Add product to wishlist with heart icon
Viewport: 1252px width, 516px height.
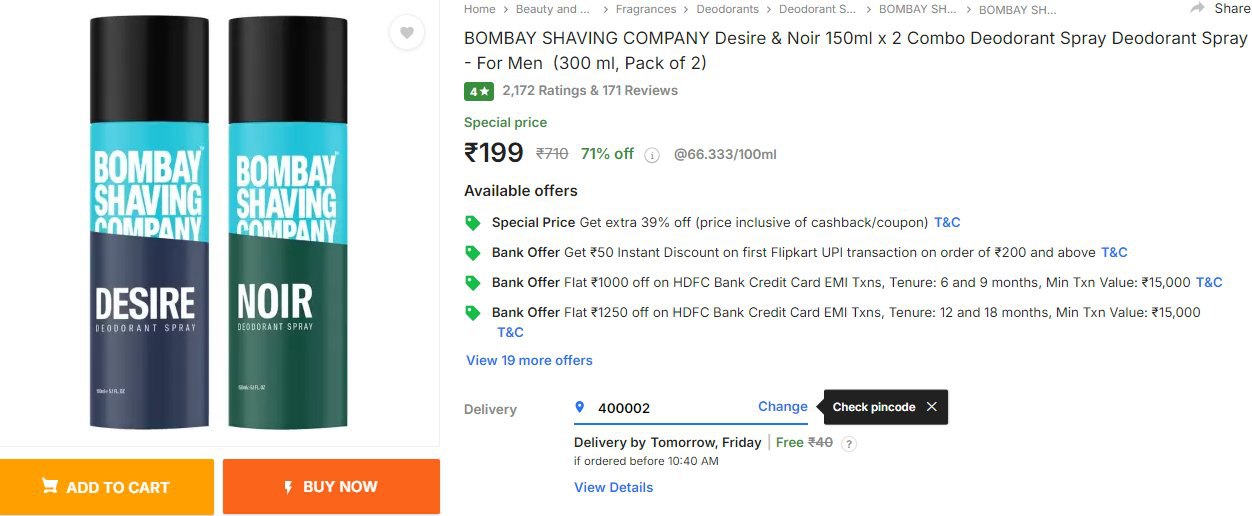point(406,33)
